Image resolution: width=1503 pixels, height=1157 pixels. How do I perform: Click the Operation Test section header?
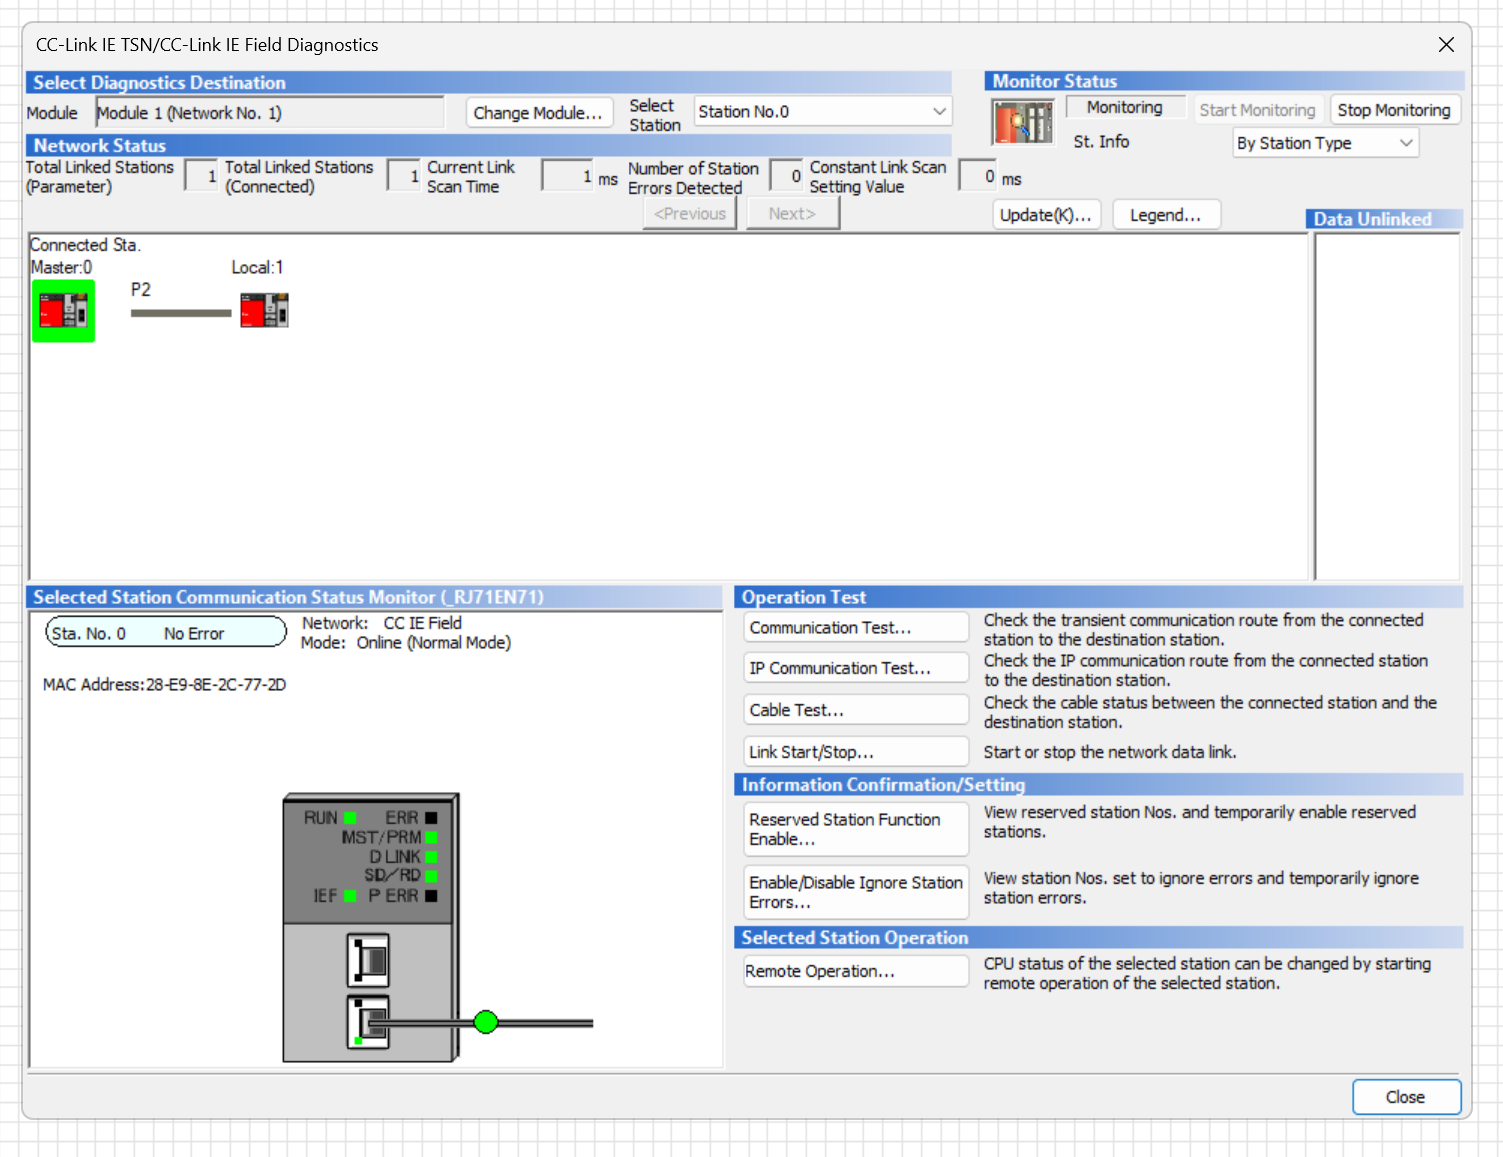(x=1098, y=597)
